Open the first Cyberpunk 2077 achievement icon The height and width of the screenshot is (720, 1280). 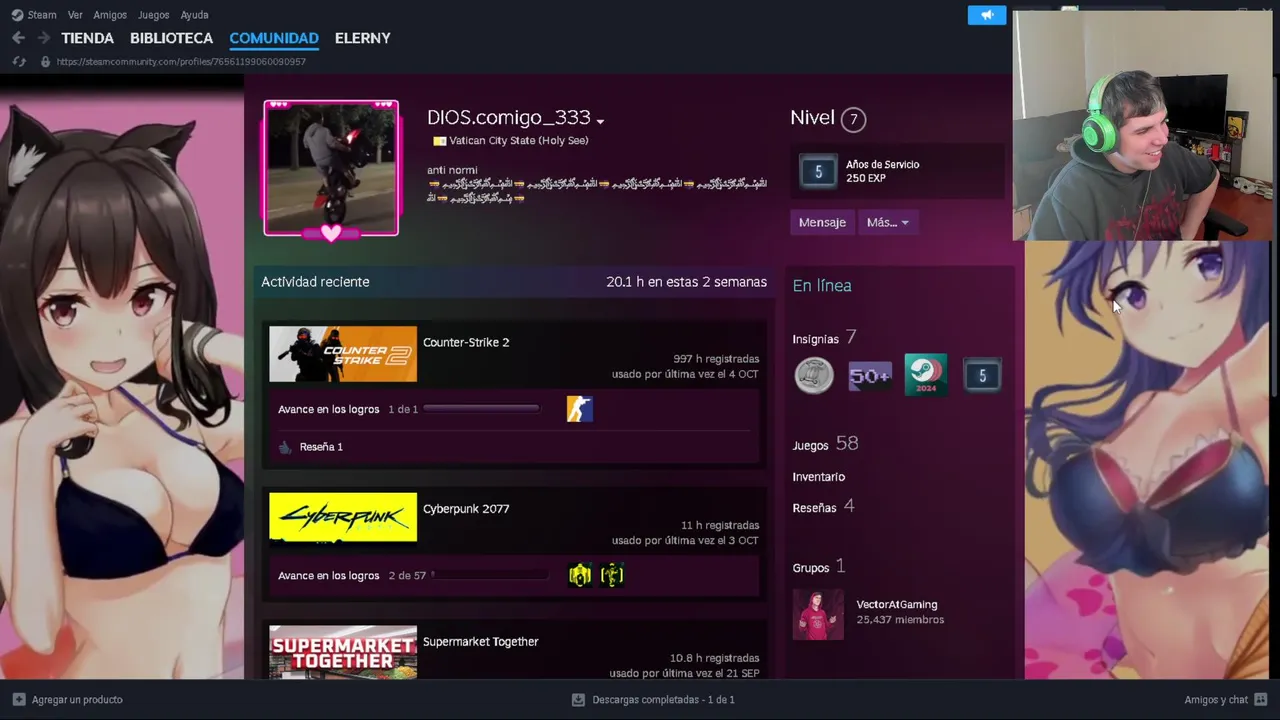point(580,575)
